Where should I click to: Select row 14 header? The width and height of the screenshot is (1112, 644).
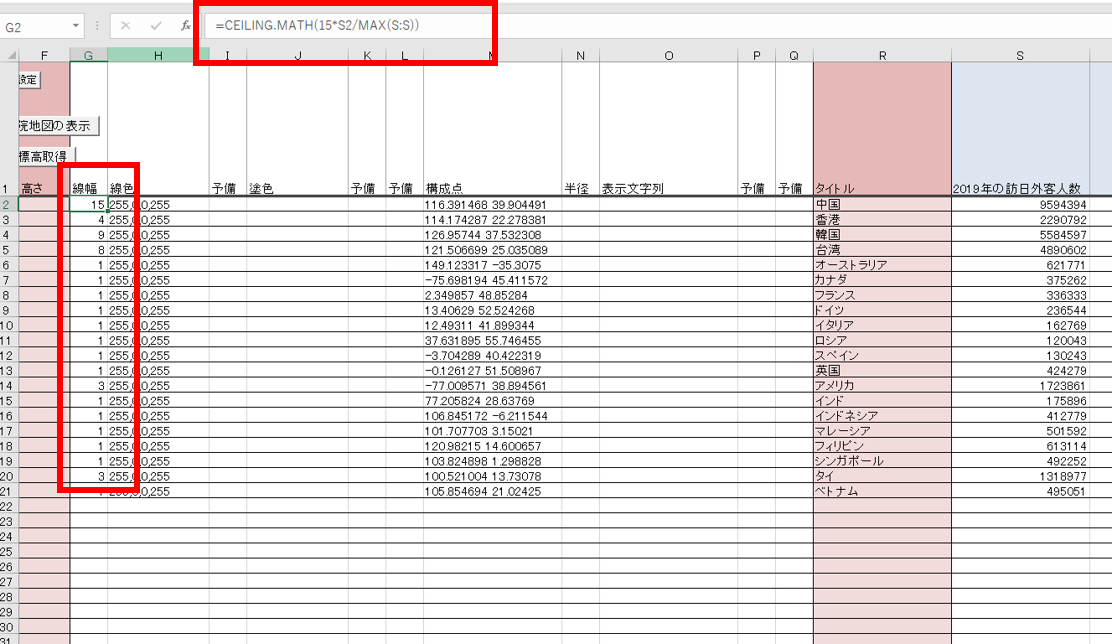click(7, 386)
